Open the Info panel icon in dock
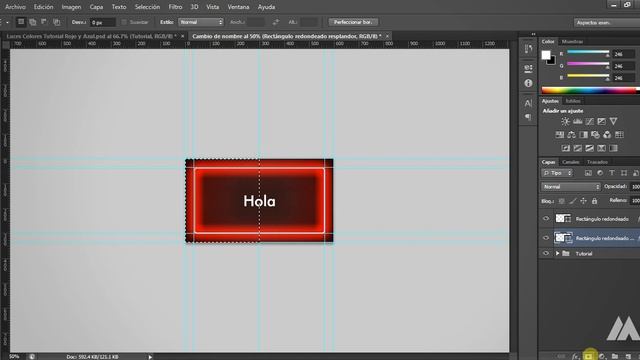The width and height of the screenshot is (640, 360). pos(528,83)
